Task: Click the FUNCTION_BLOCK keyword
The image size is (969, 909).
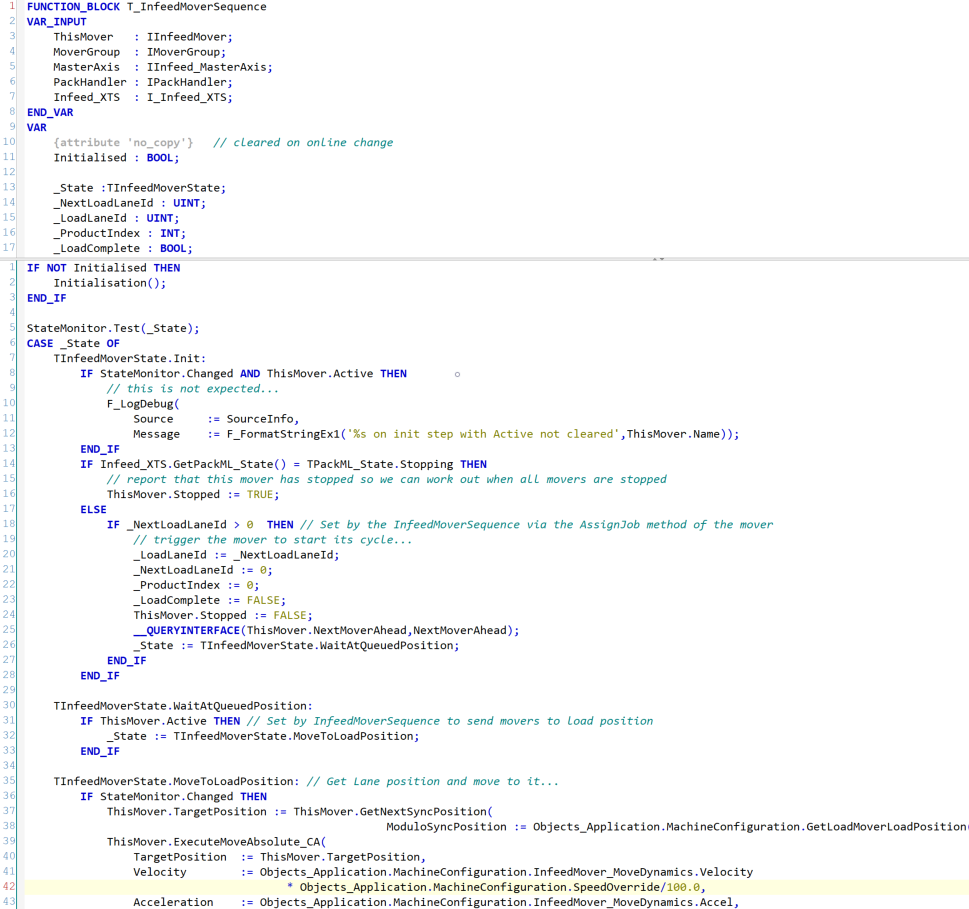Action: 73,7
